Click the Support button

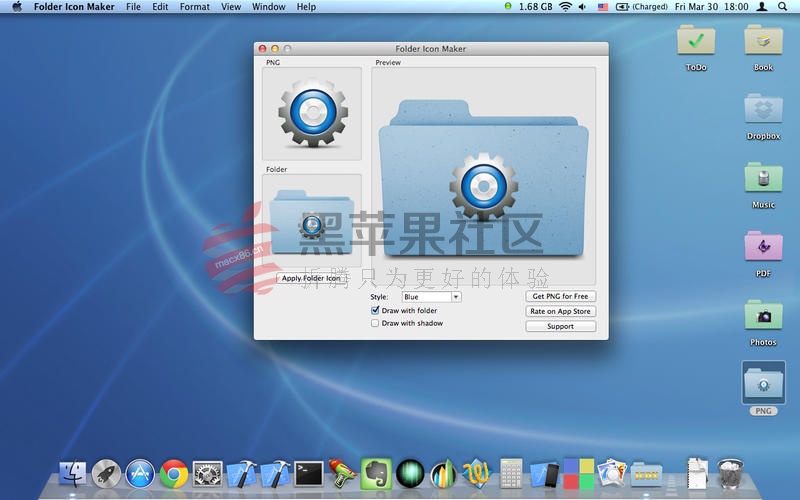560,326
